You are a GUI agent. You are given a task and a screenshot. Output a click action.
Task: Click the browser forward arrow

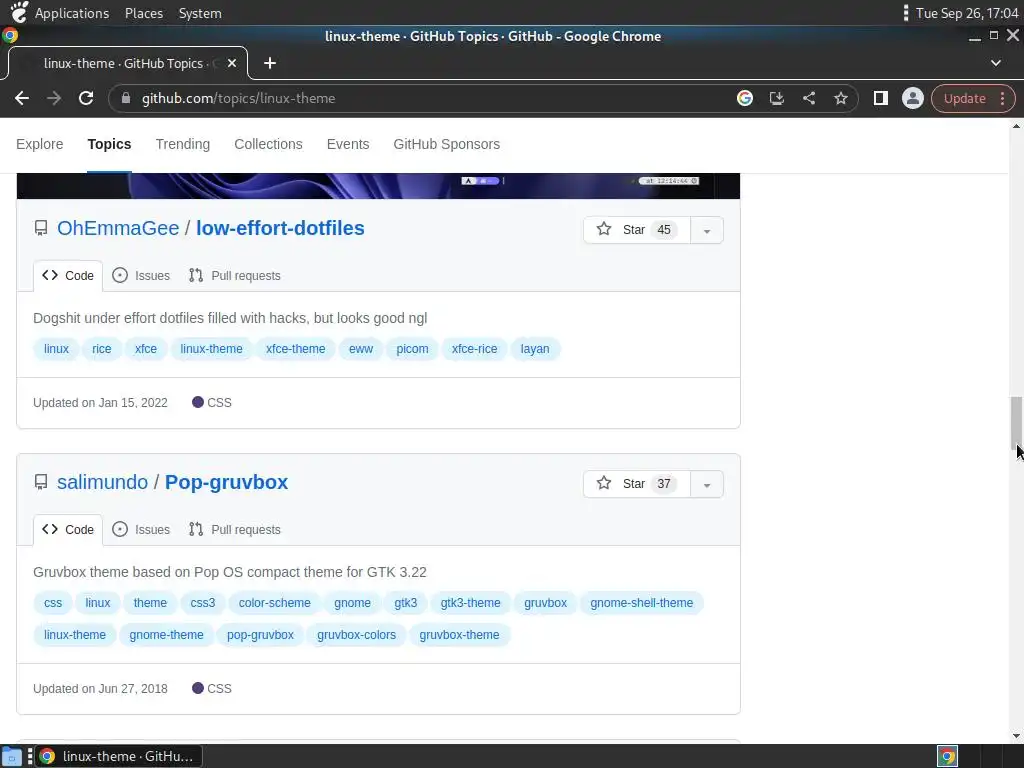pos(54,98)
